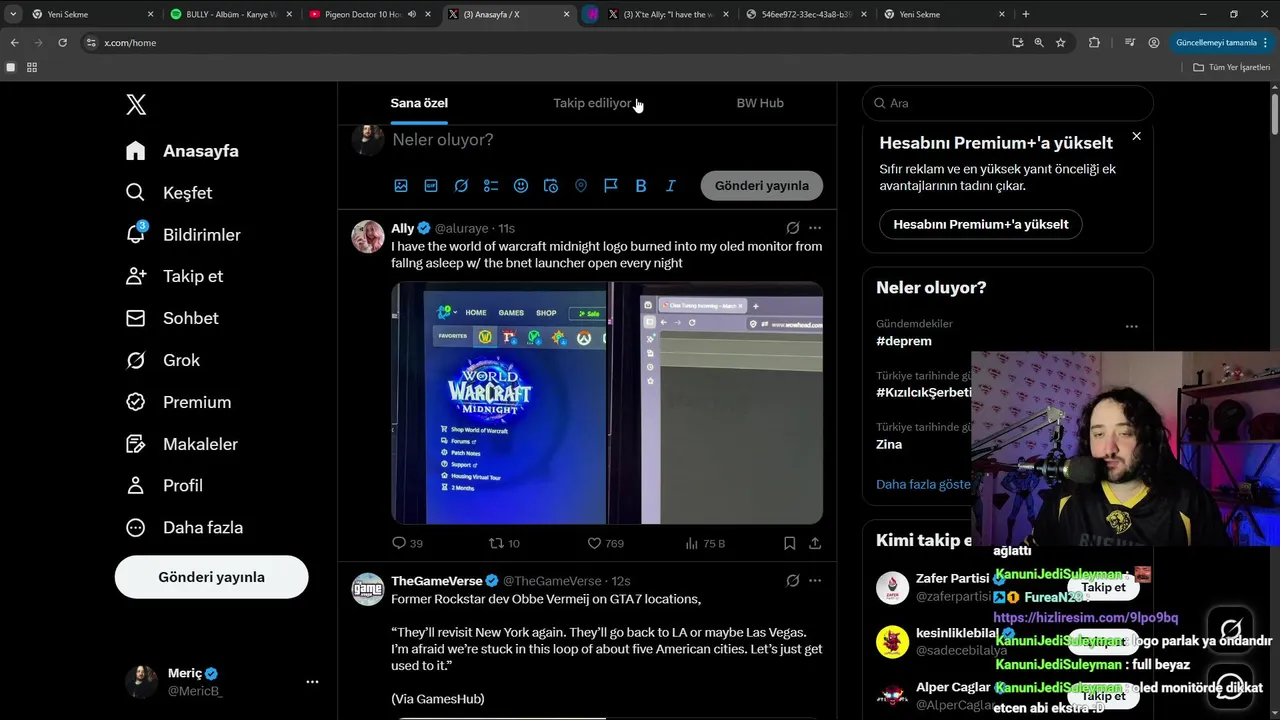Click the flag icon in the composer
Viewport: 1280px width, 720px height.
pos(611,186)
